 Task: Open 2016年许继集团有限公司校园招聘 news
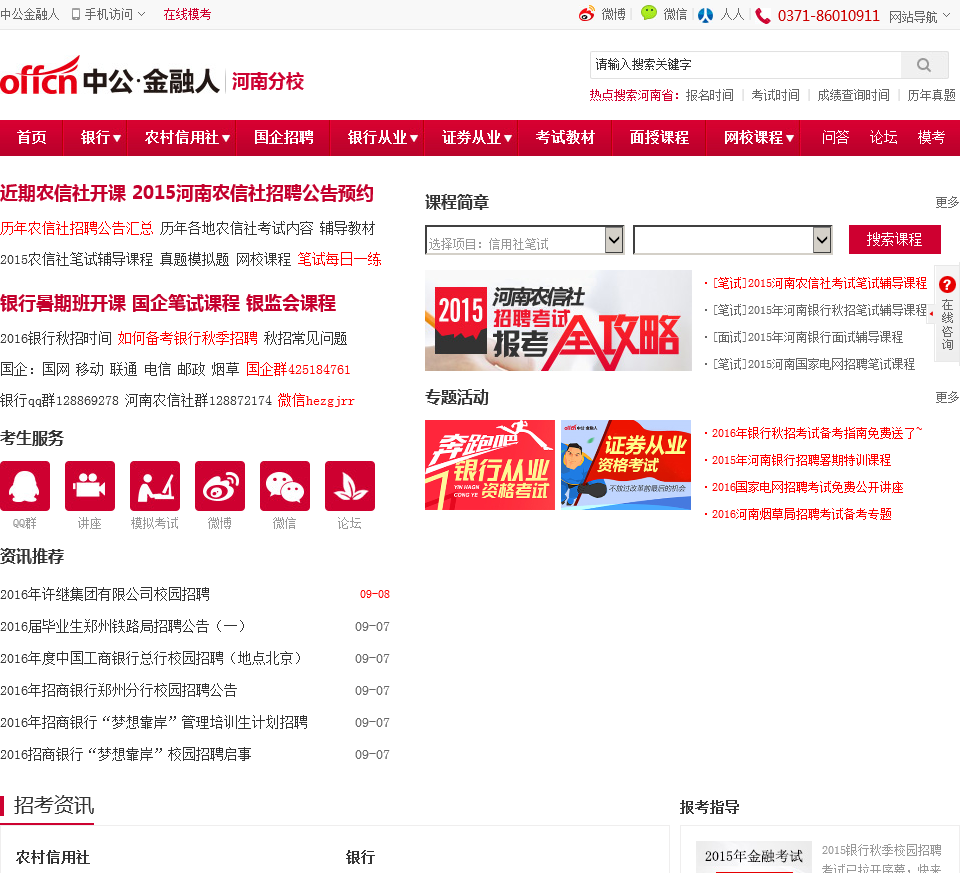105,594
